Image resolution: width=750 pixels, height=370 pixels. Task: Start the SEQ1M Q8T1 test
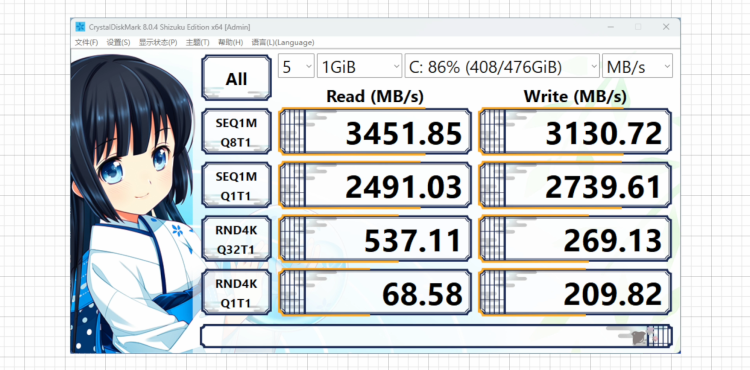(236, 131)
